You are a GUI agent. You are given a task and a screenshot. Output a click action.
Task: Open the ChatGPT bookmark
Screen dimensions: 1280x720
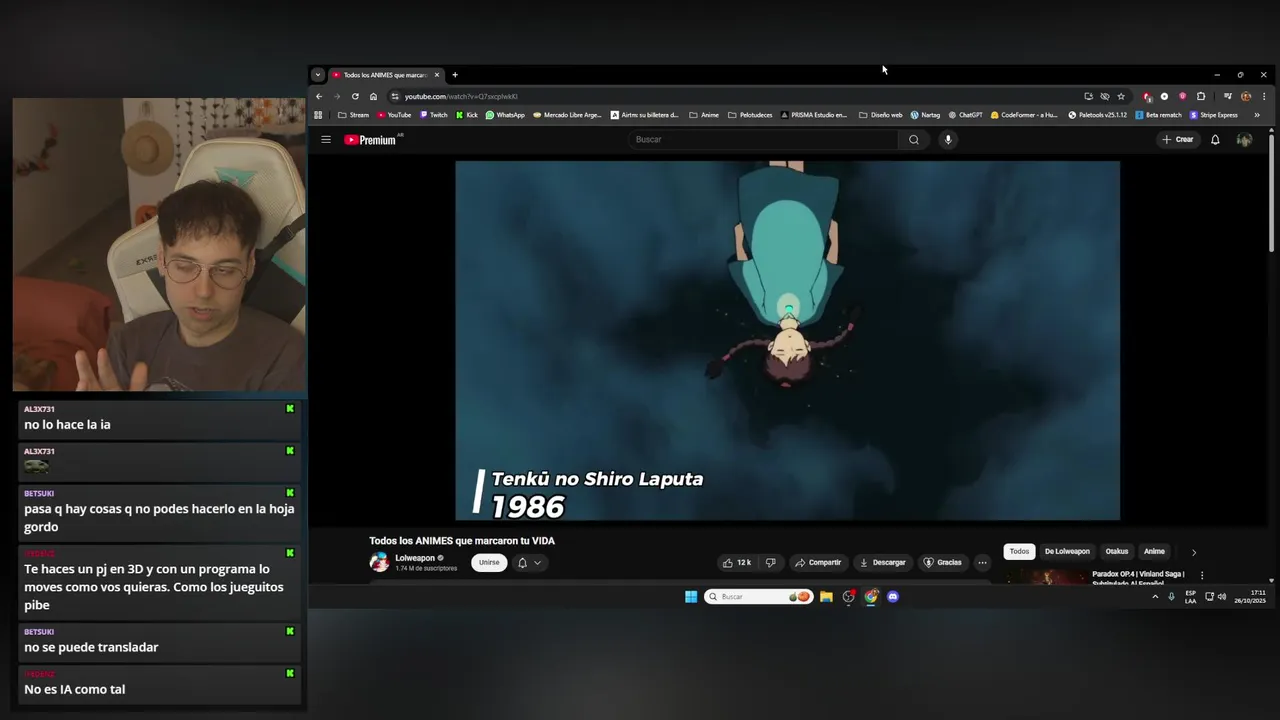pos(966,115)
